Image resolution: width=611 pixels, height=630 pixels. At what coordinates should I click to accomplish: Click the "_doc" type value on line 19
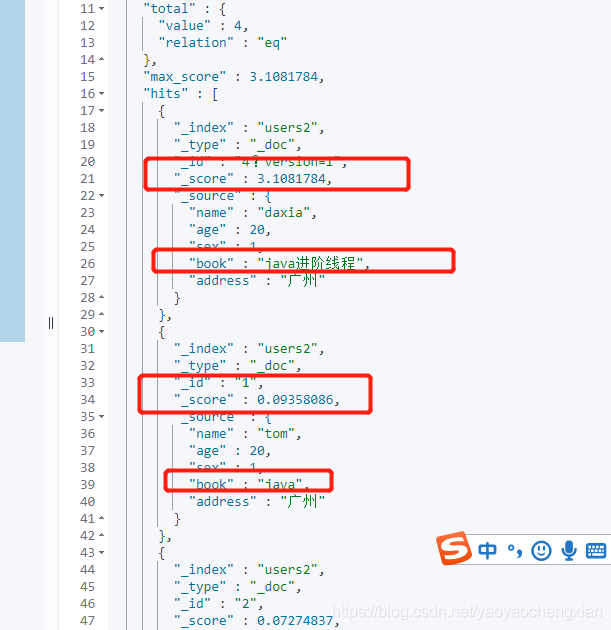[x=272, y=145]
